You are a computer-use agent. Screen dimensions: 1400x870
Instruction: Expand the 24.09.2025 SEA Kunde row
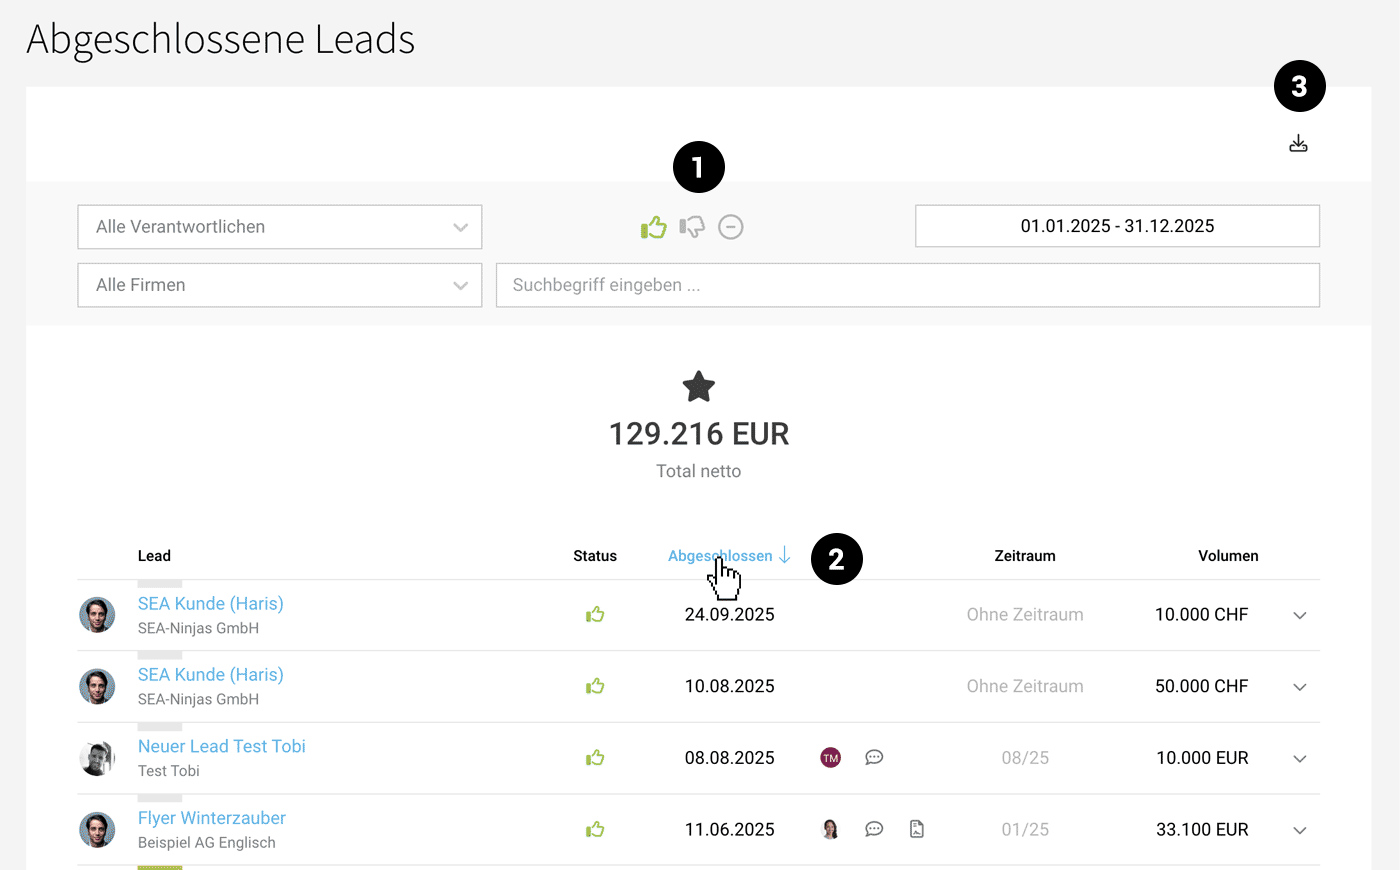(x=1299, y=615)
